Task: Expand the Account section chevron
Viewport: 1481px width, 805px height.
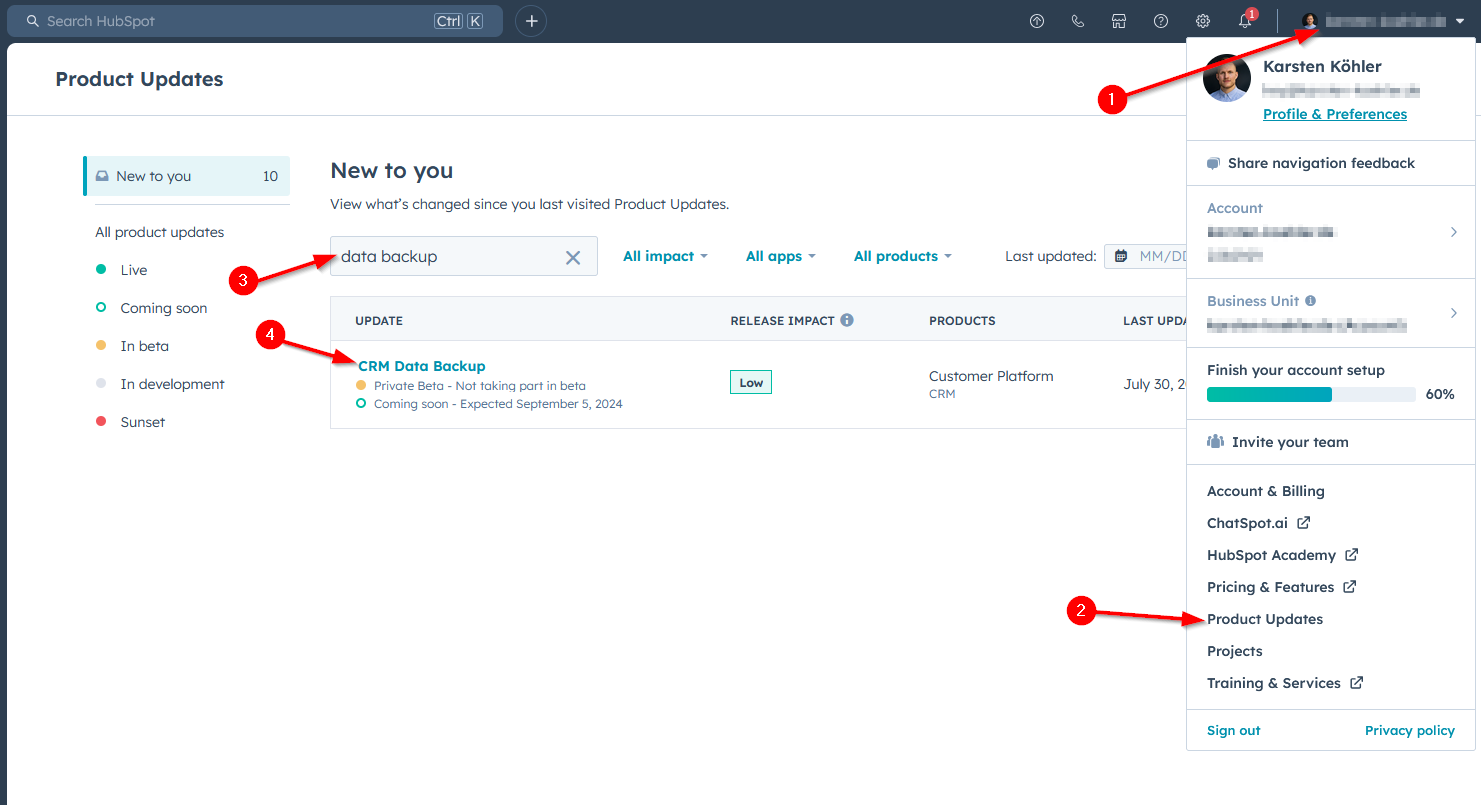Action: (x=1453, y=231)
